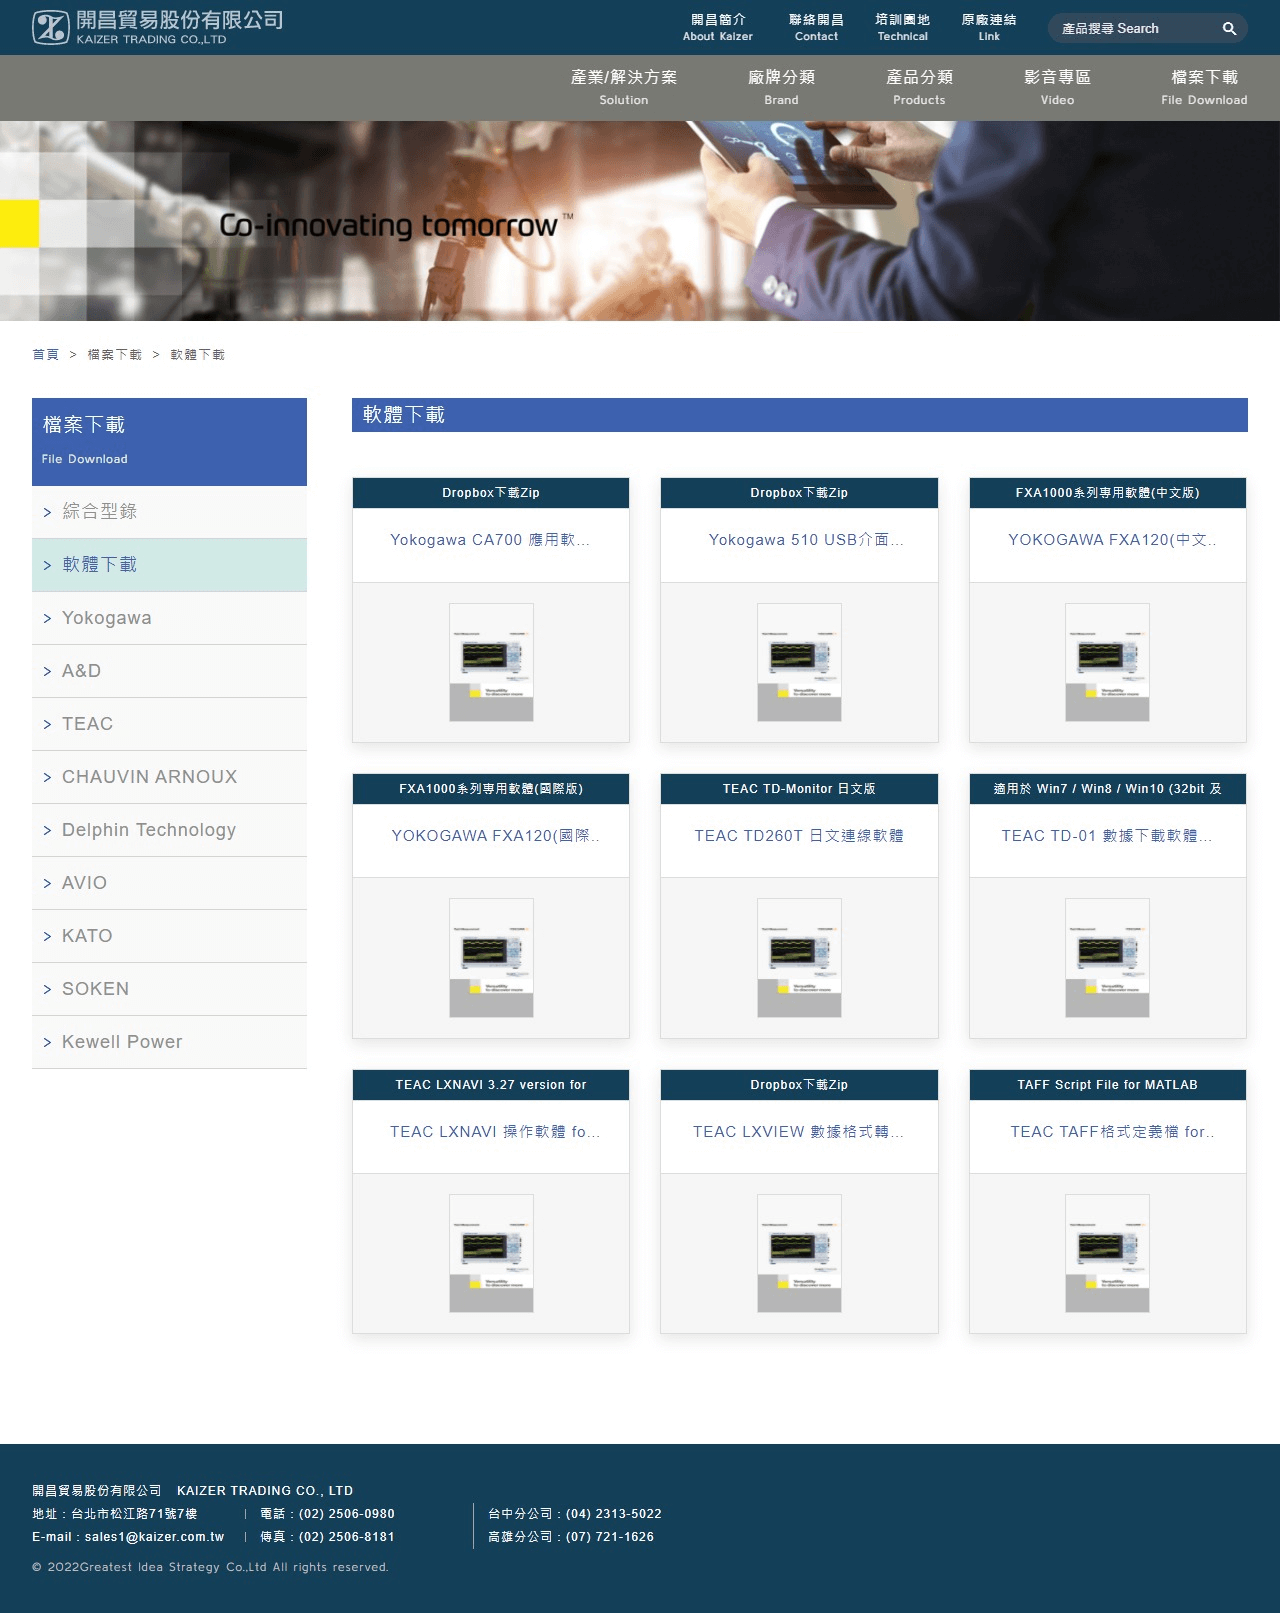This screenshot has height=1613, width=1280.
Task: Open TEAC TD-01 數據下載軟體 title
Action: [x=1107, y=836]
